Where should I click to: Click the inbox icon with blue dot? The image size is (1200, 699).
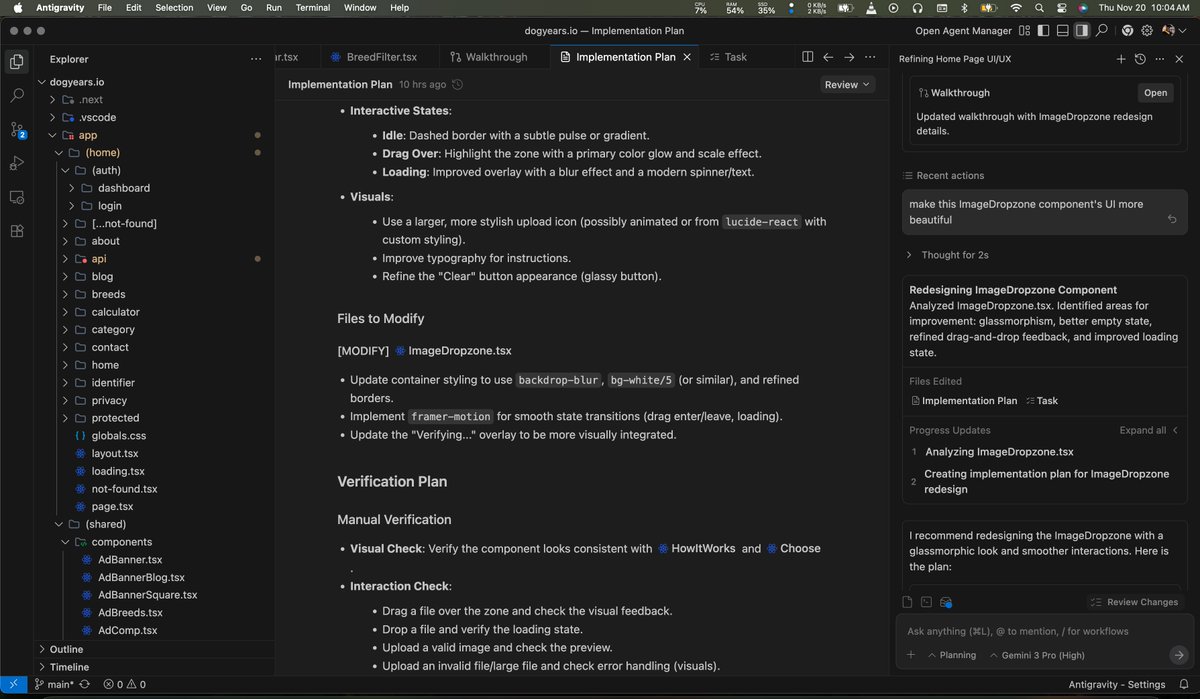(946, 602)
